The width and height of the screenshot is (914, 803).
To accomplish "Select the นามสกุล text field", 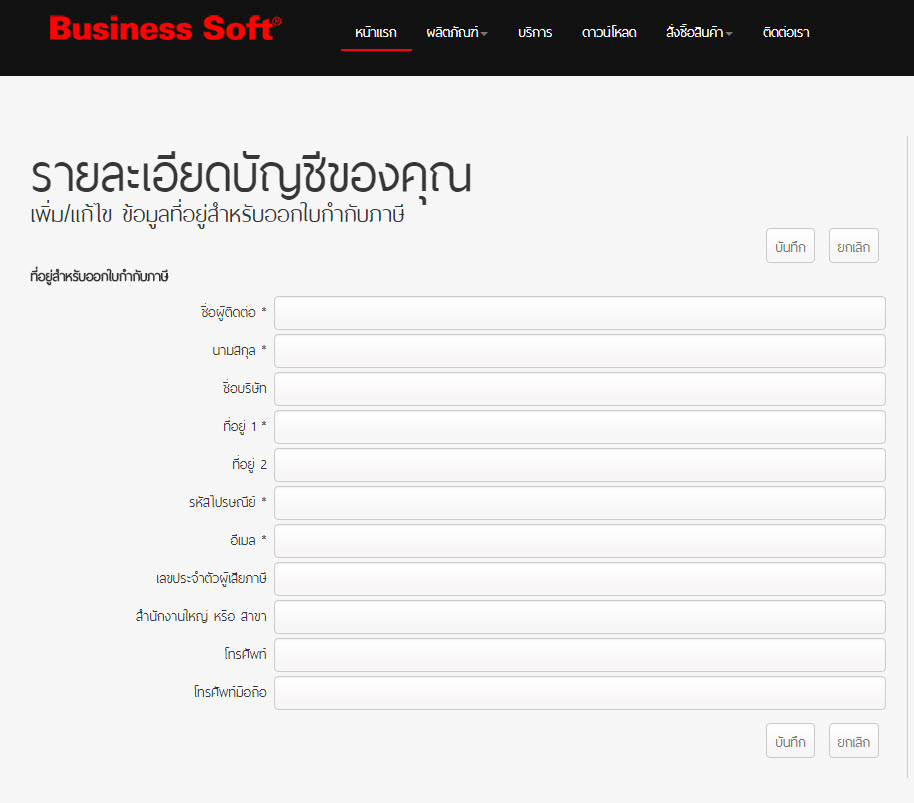I will 579,351.
